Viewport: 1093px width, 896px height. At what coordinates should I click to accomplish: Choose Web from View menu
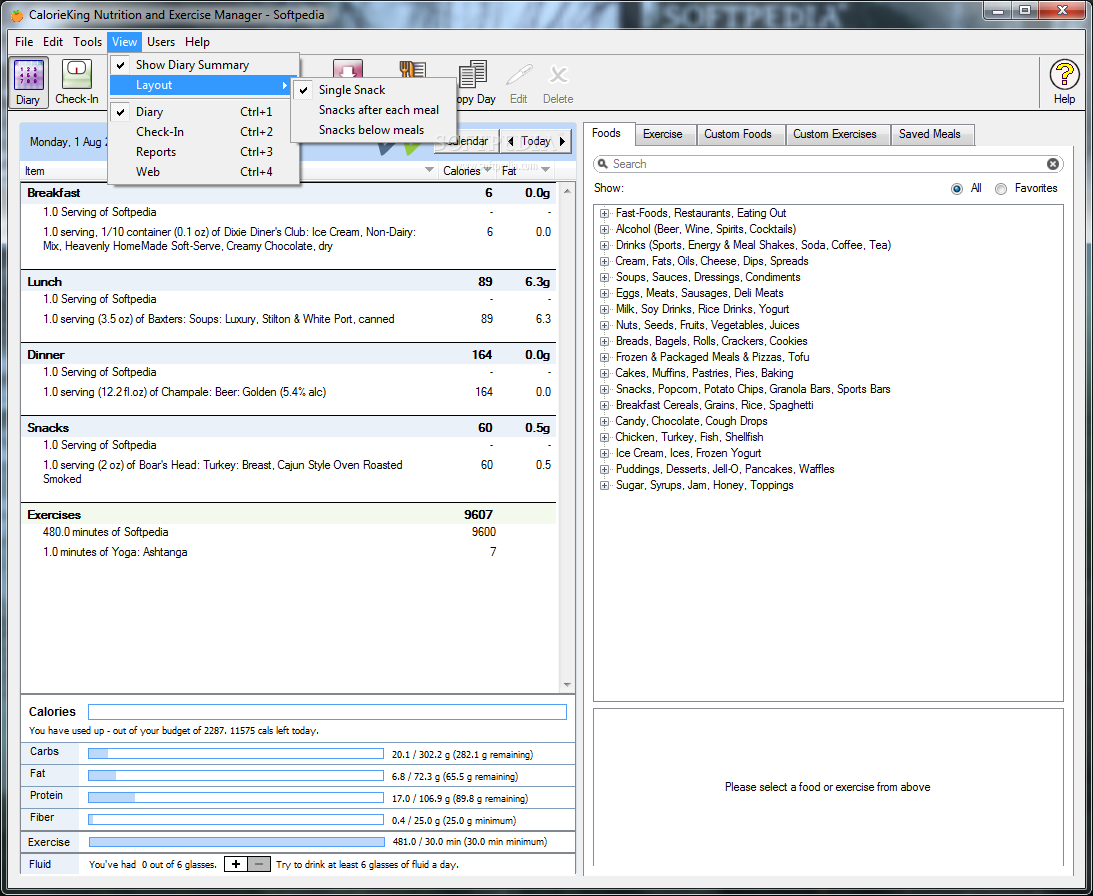[x=204, y=172]
